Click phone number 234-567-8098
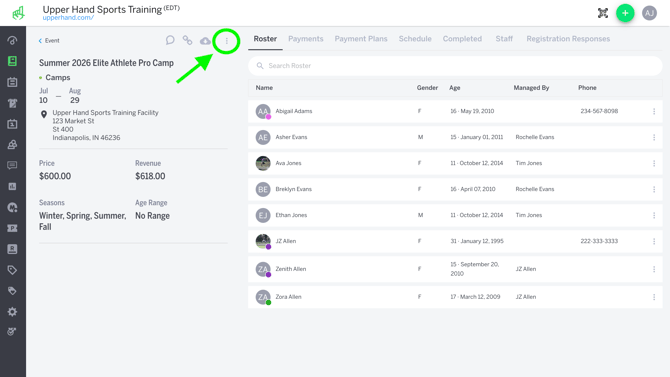Viewport: 670px width, 377px height. (599, 111)
